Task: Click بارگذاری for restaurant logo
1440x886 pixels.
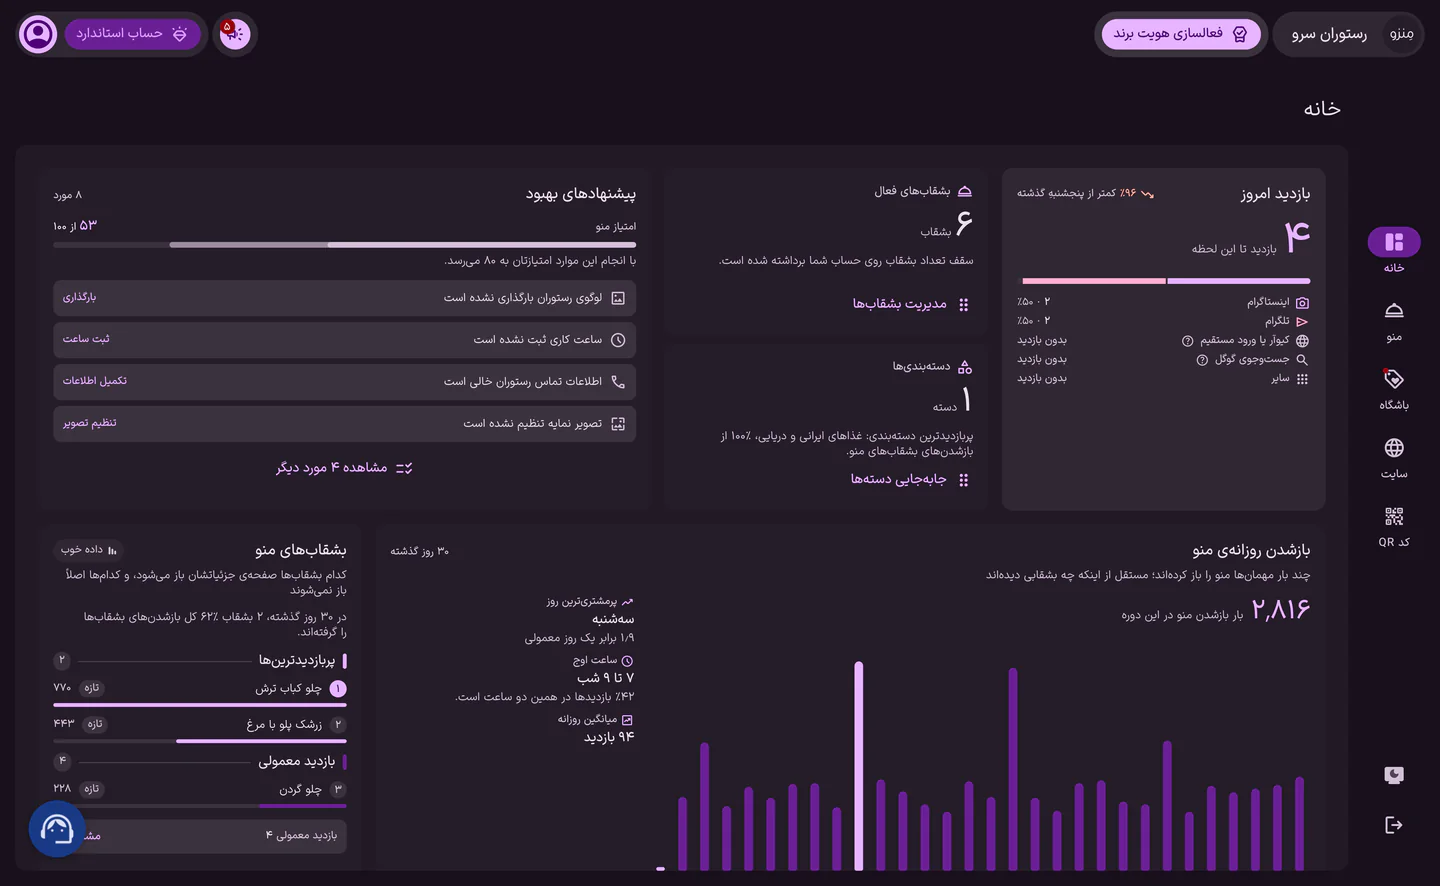Action: pyautogui.click(x=80, y=298)
